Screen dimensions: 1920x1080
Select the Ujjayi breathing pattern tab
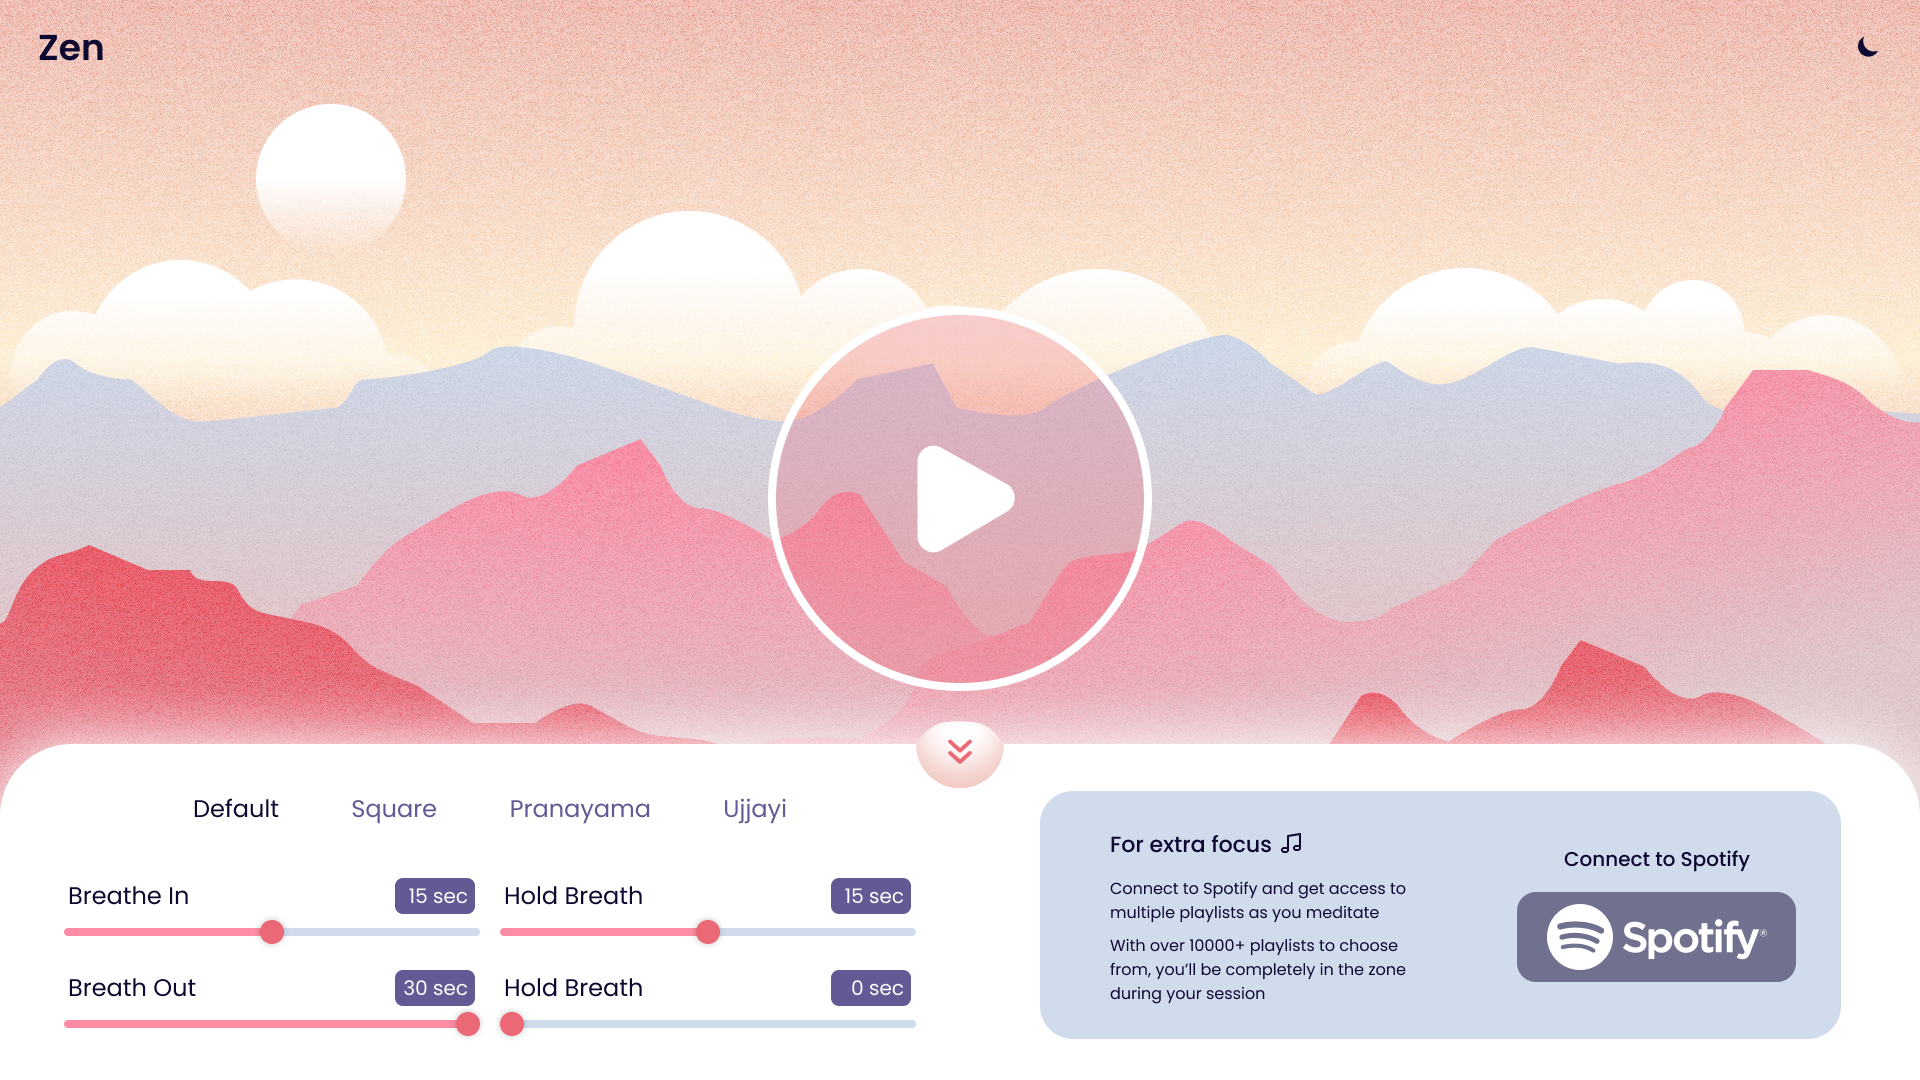point(754,808)
